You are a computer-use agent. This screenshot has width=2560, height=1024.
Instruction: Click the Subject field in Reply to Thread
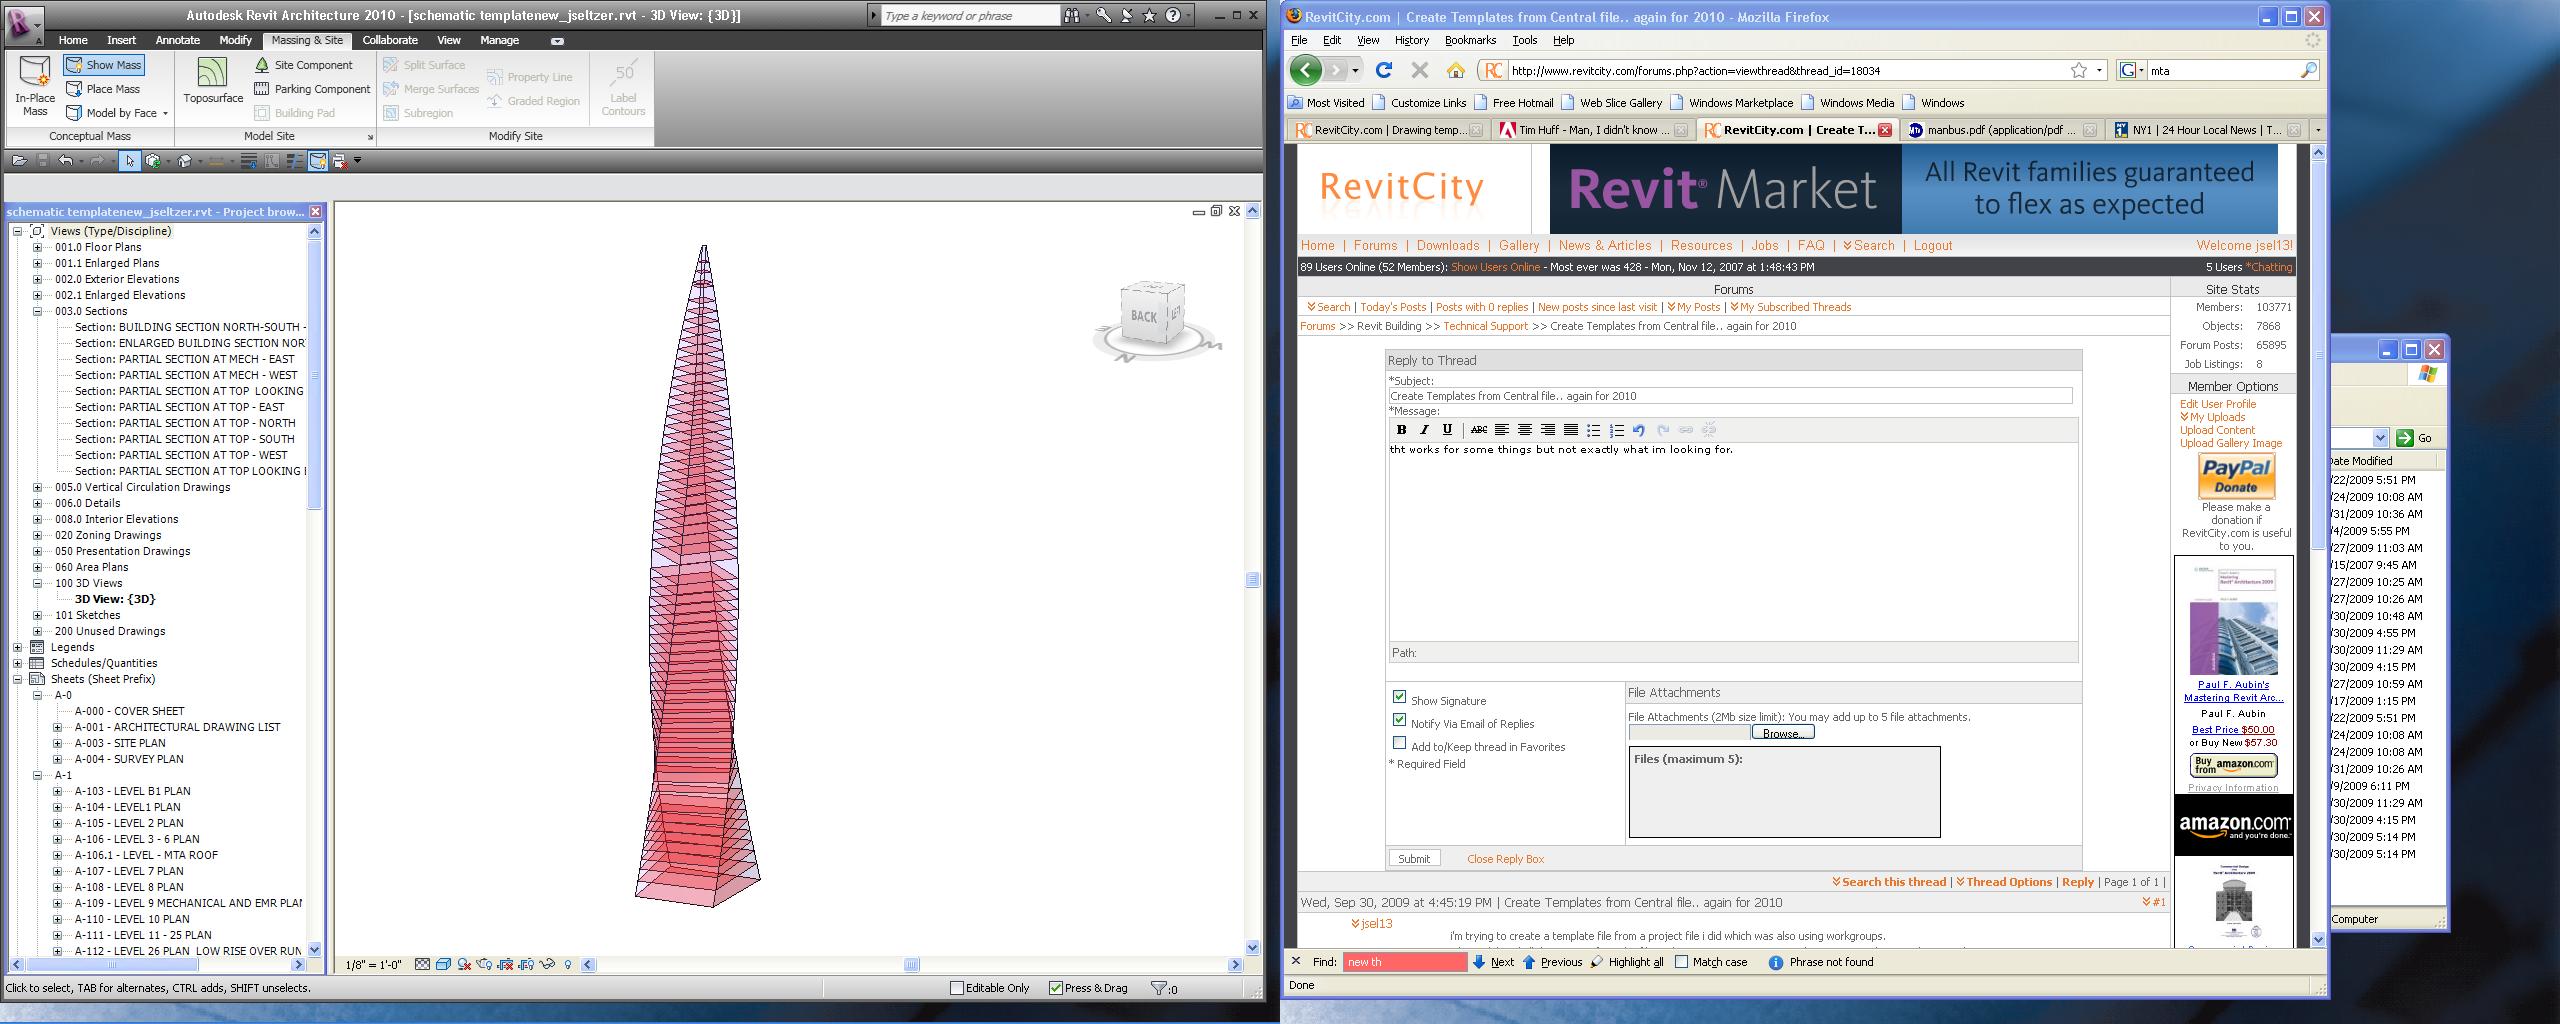pos(1730,396)
